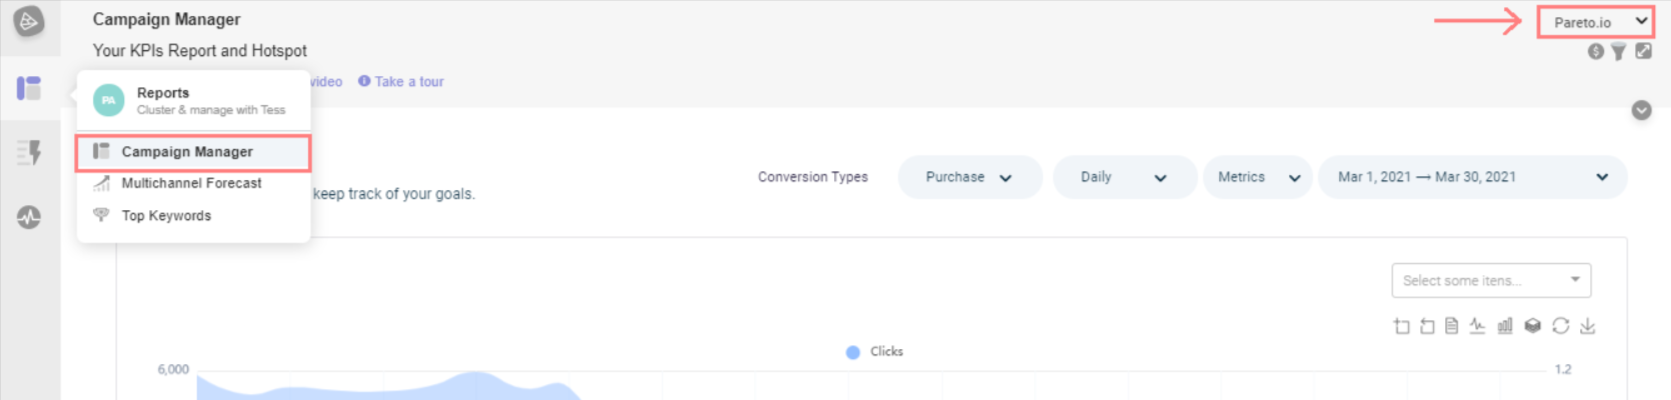Image resolution: width=1671 pixels, height=400 pixels.
Task: Expand view with the fullscreen icon
Action: [1643, 51]
